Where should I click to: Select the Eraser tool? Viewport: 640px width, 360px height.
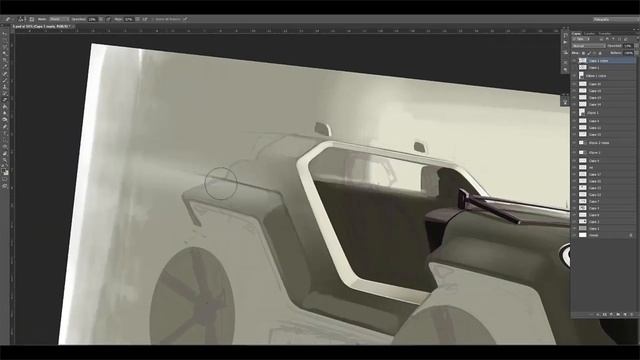5,100
